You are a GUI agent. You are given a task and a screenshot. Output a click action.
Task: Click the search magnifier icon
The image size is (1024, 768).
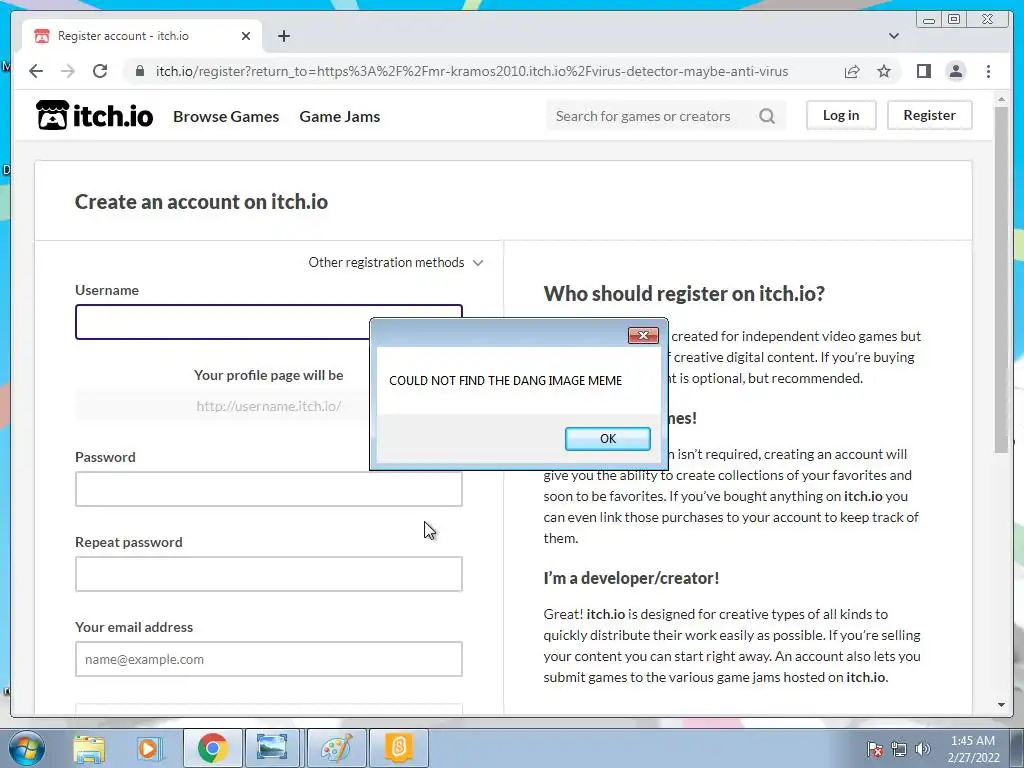pyautogui.click(x=767, y=116)
